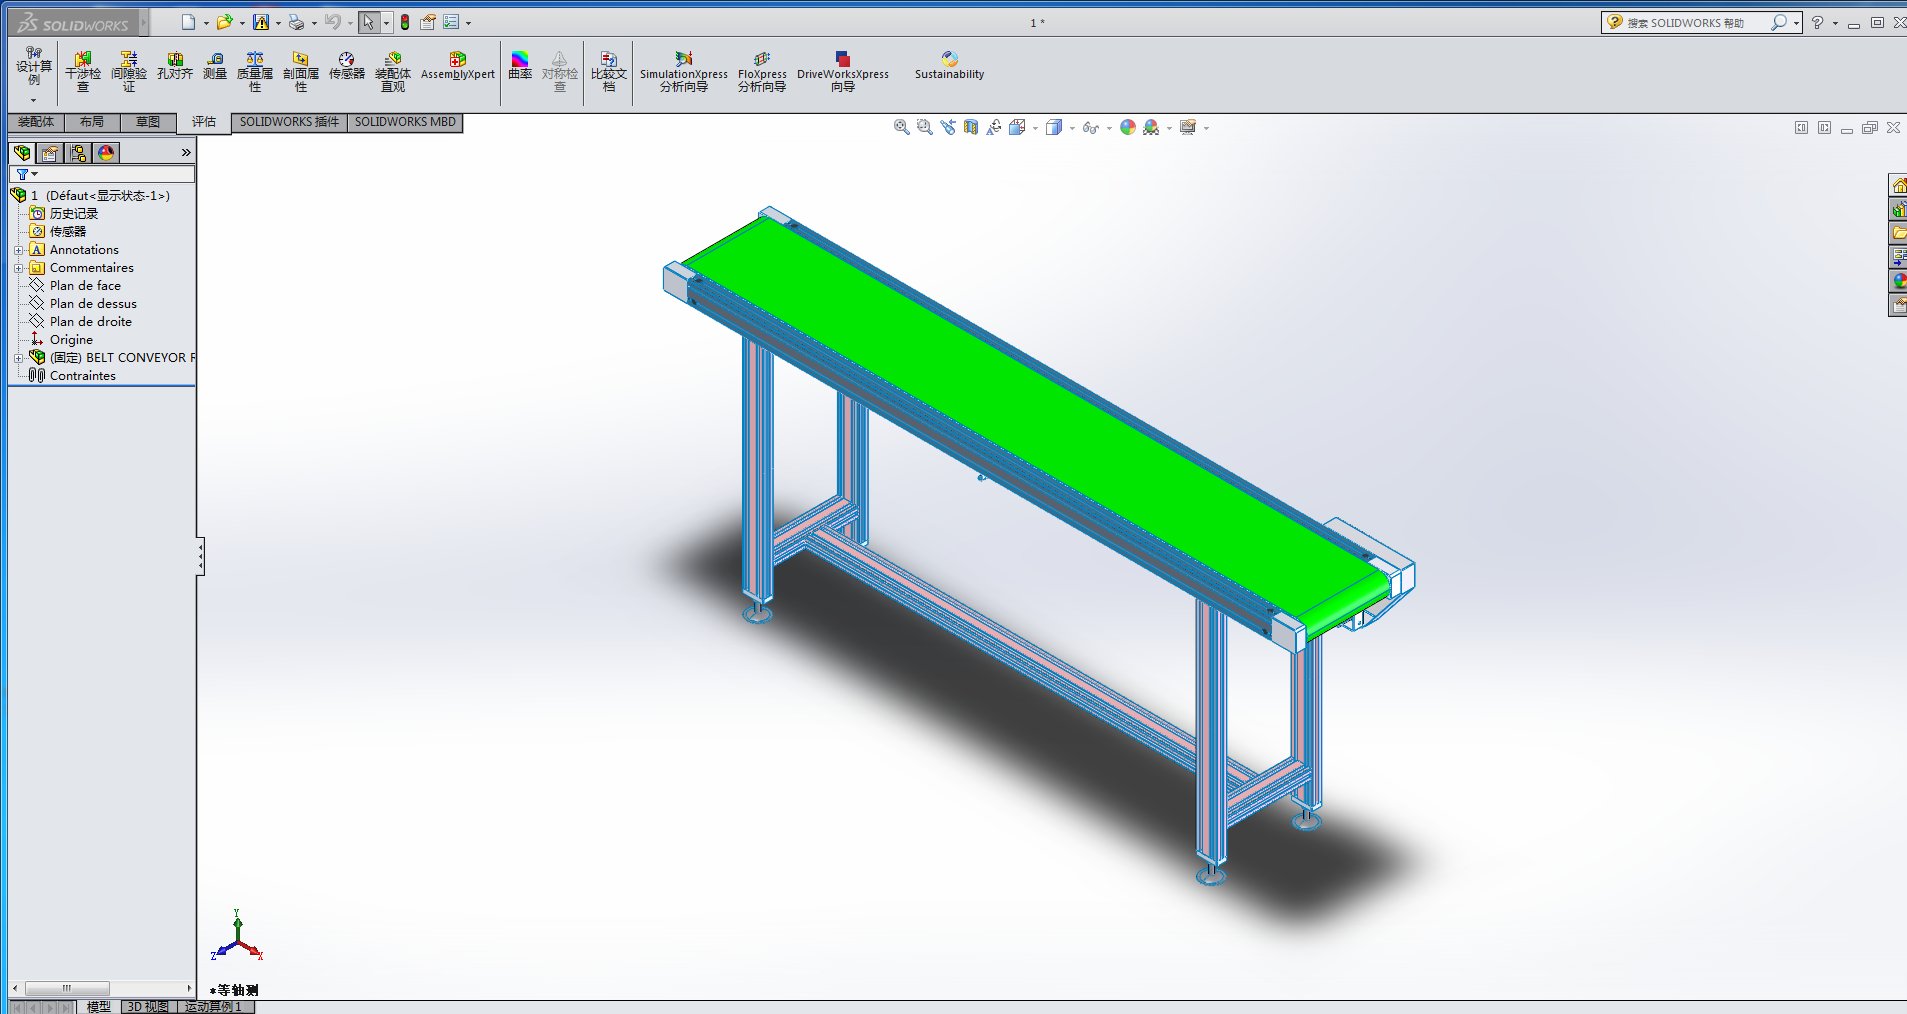Click the Dynamic Annotation Views icon
Viewport: 1907px width, 1014px height.
pos(993,127)
